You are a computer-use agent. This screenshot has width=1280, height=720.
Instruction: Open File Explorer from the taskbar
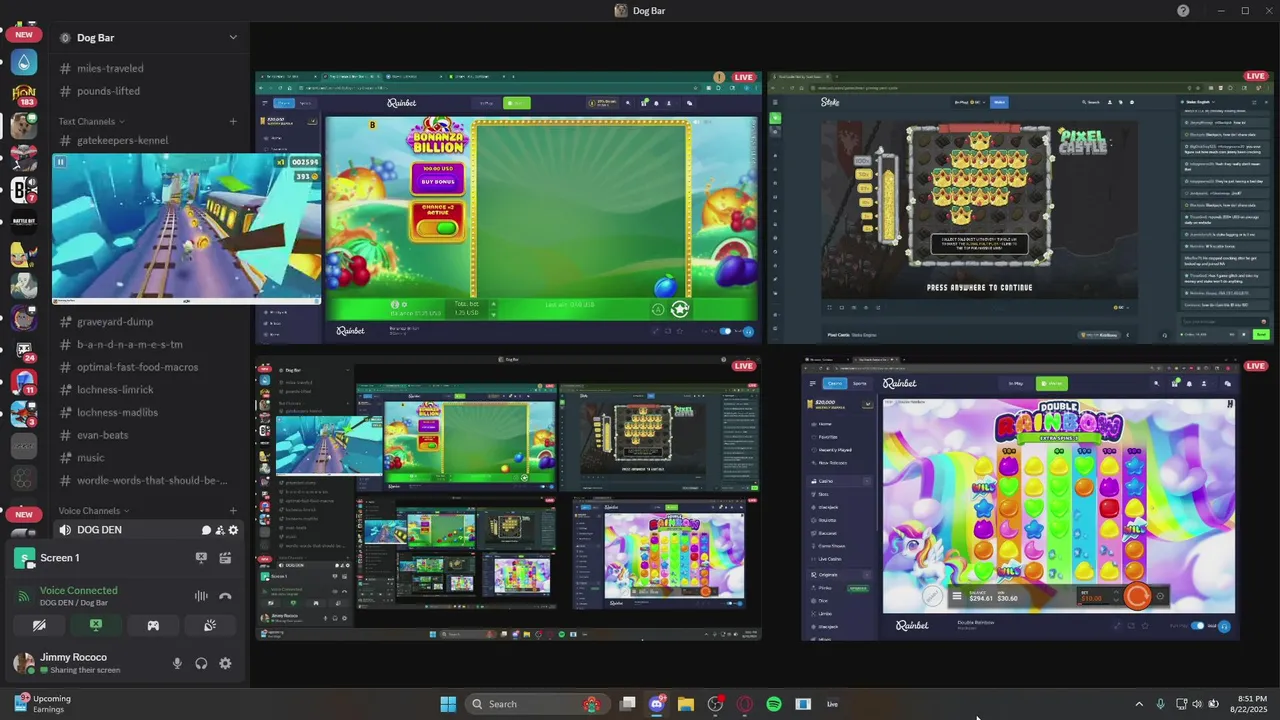(x=686, y=704)
